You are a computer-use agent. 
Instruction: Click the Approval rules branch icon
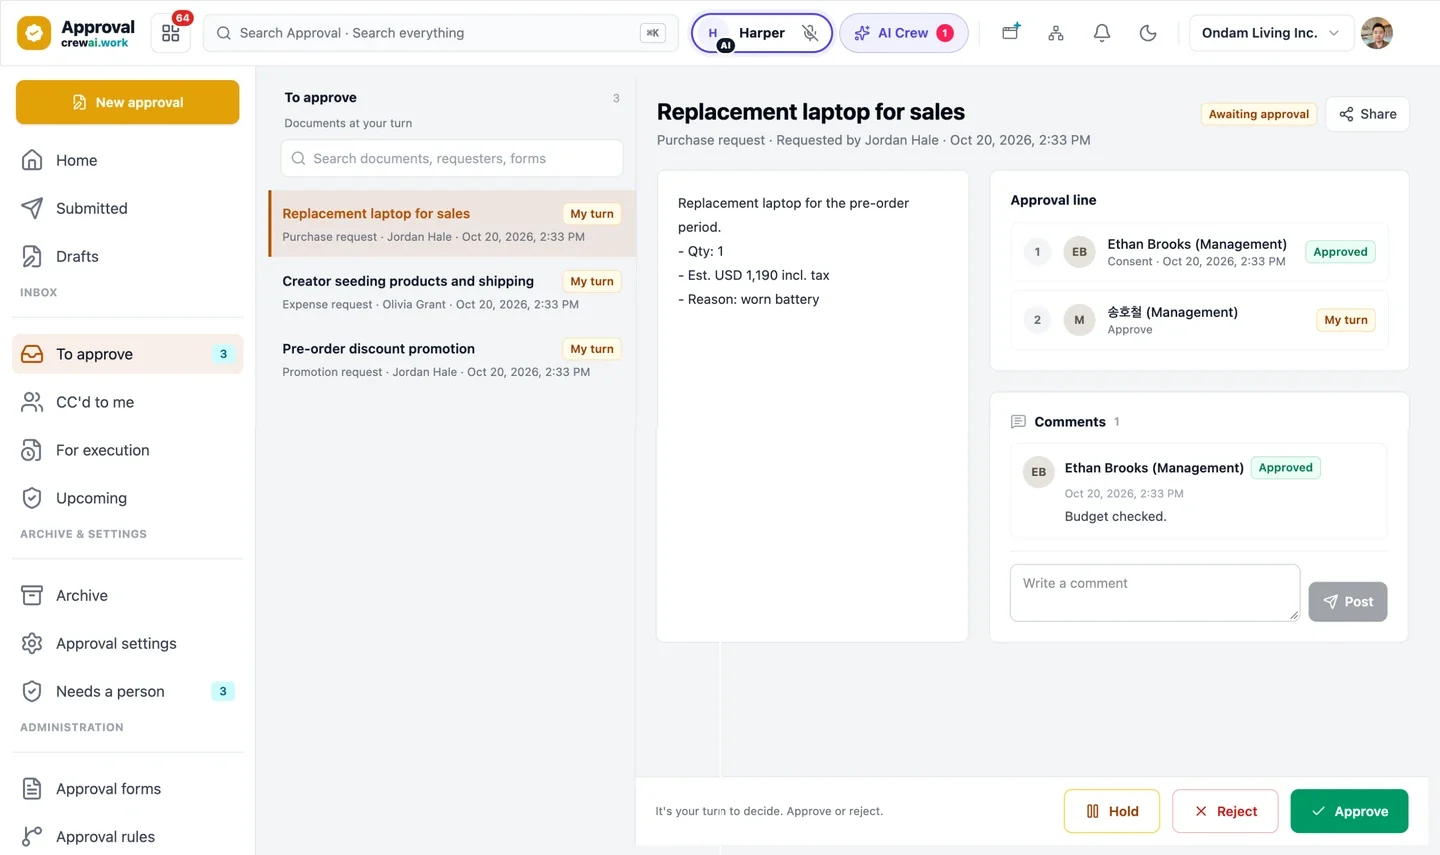click(x=32, y=837)
